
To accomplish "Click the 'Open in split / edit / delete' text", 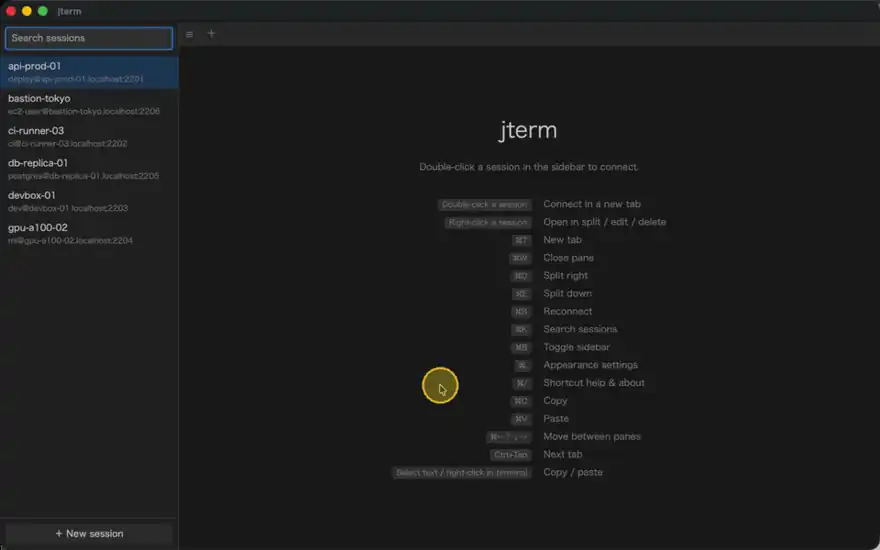I will click(604, 222).
